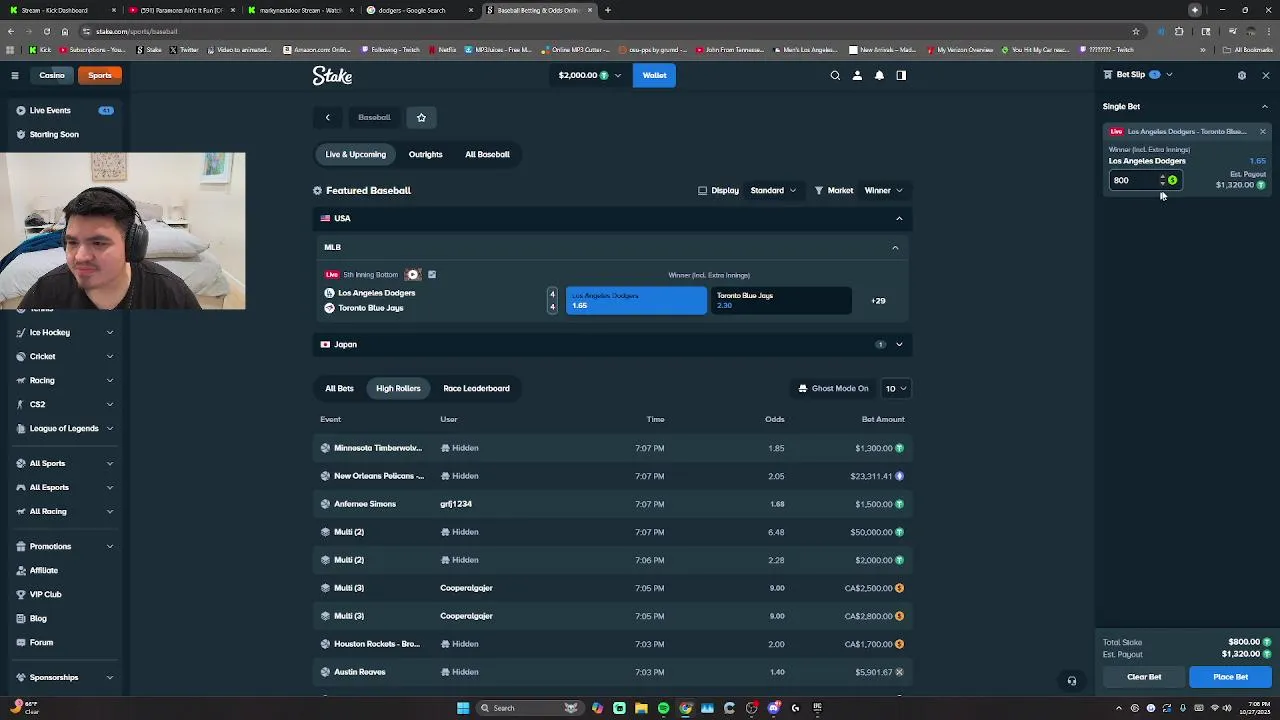Collapse the USA section
Viewport: 1280px width, 720px height.
899,218
